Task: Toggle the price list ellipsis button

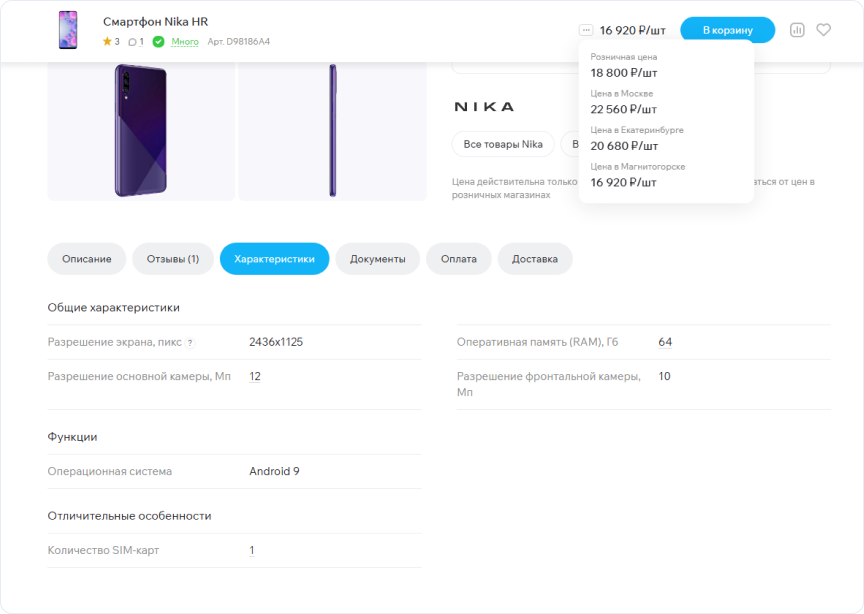Action: 586,30
